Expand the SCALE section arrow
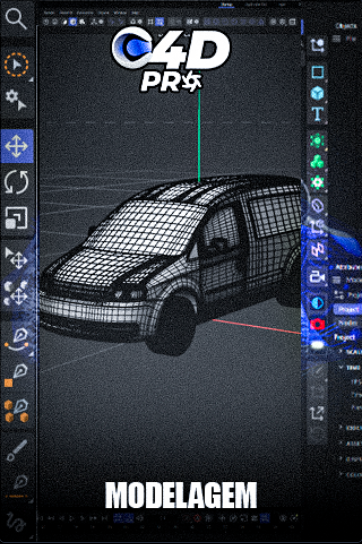Viewport: 362px width, 544px height. [341, 352]
